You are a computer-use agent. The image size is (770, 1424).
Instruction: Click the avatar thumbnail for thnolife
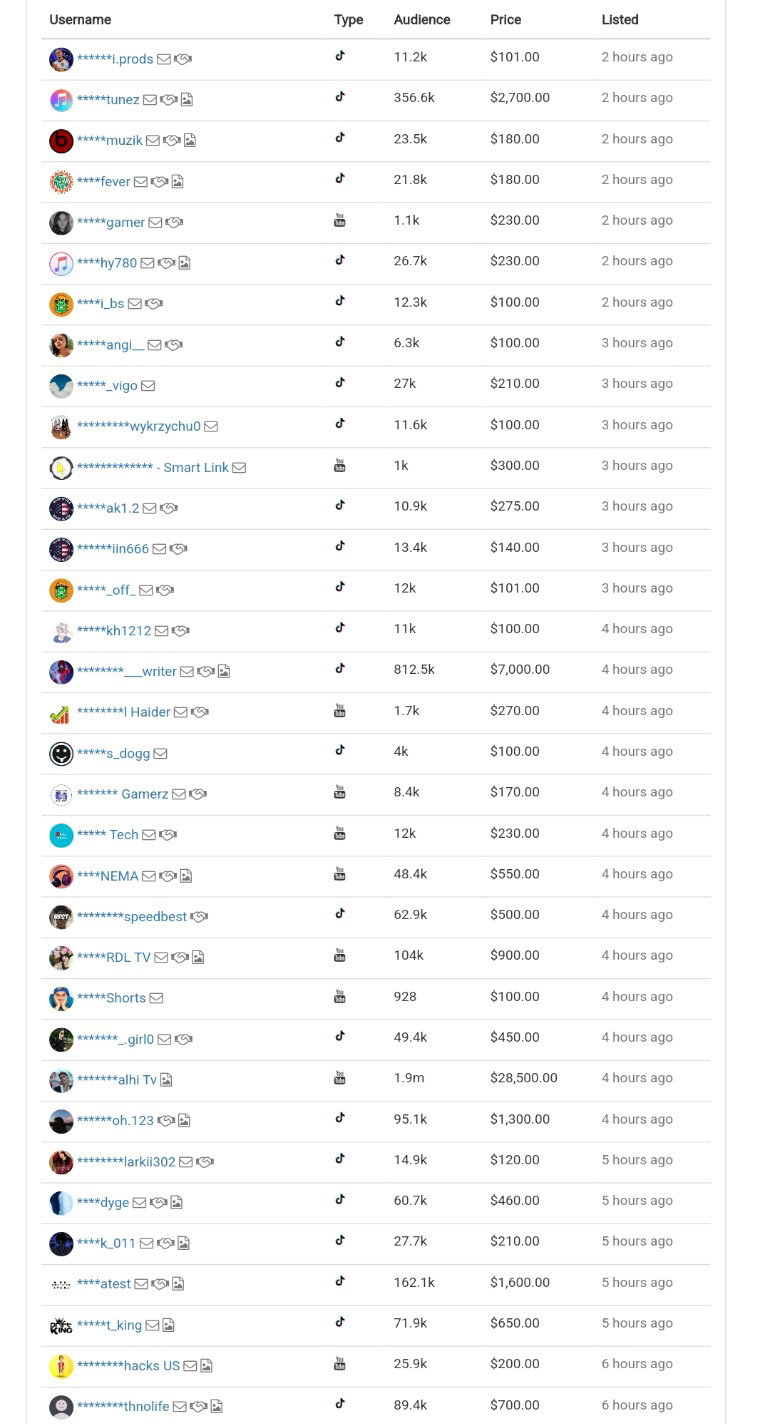coord(61,1407)
